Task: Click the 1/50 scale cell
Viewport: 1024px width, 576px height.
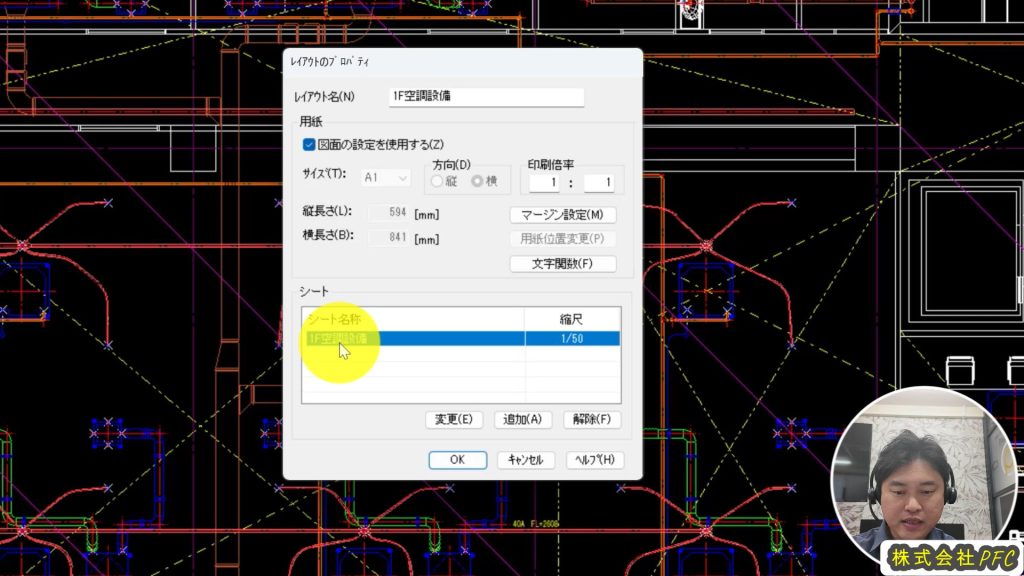Action: click(x=572, y=339)
